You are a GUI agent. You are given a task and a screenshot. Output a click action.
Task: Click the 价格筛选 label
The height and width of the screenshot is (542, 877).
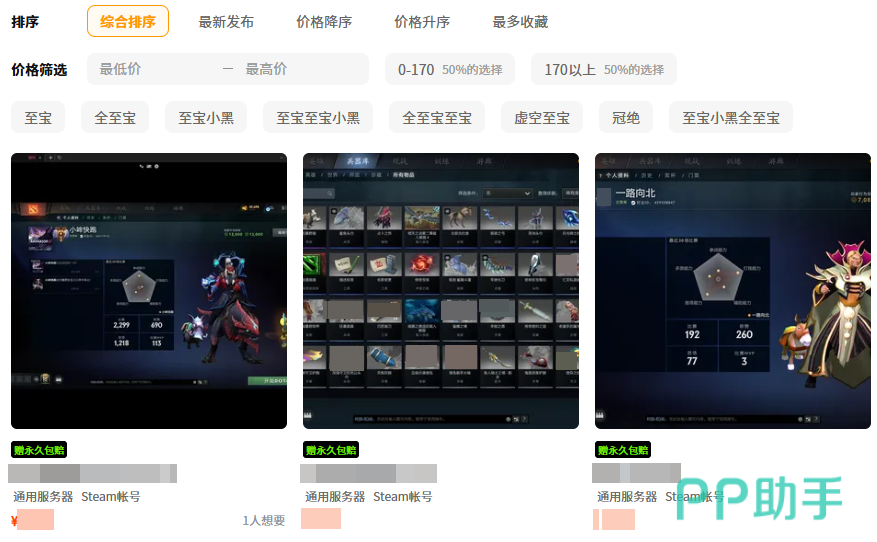pos(39,70)
